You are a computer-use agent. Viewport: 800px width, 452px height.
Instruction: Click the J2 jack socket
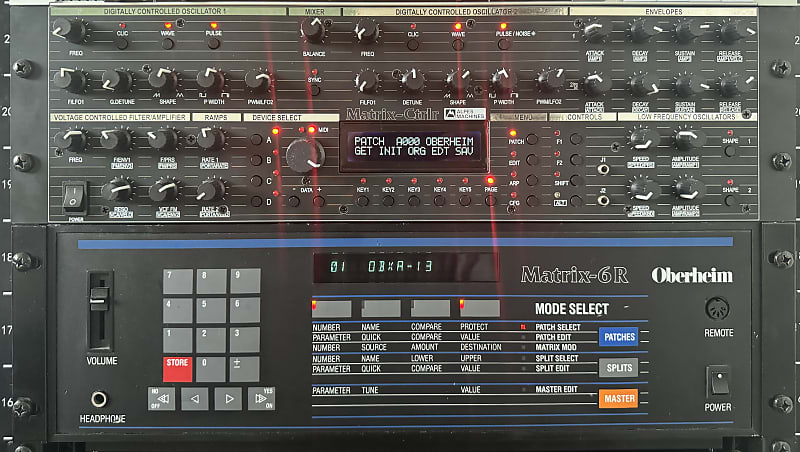click(x=603, y=200)
